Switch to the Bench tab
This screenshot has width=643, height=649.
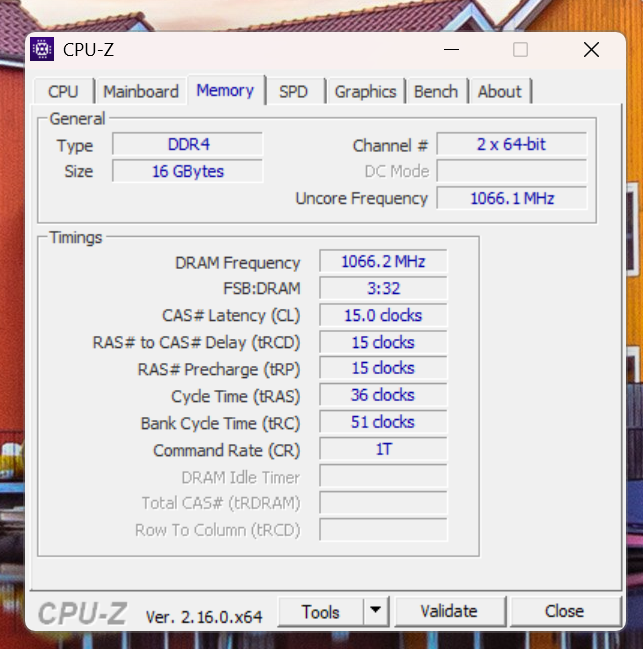pos(436,91)
